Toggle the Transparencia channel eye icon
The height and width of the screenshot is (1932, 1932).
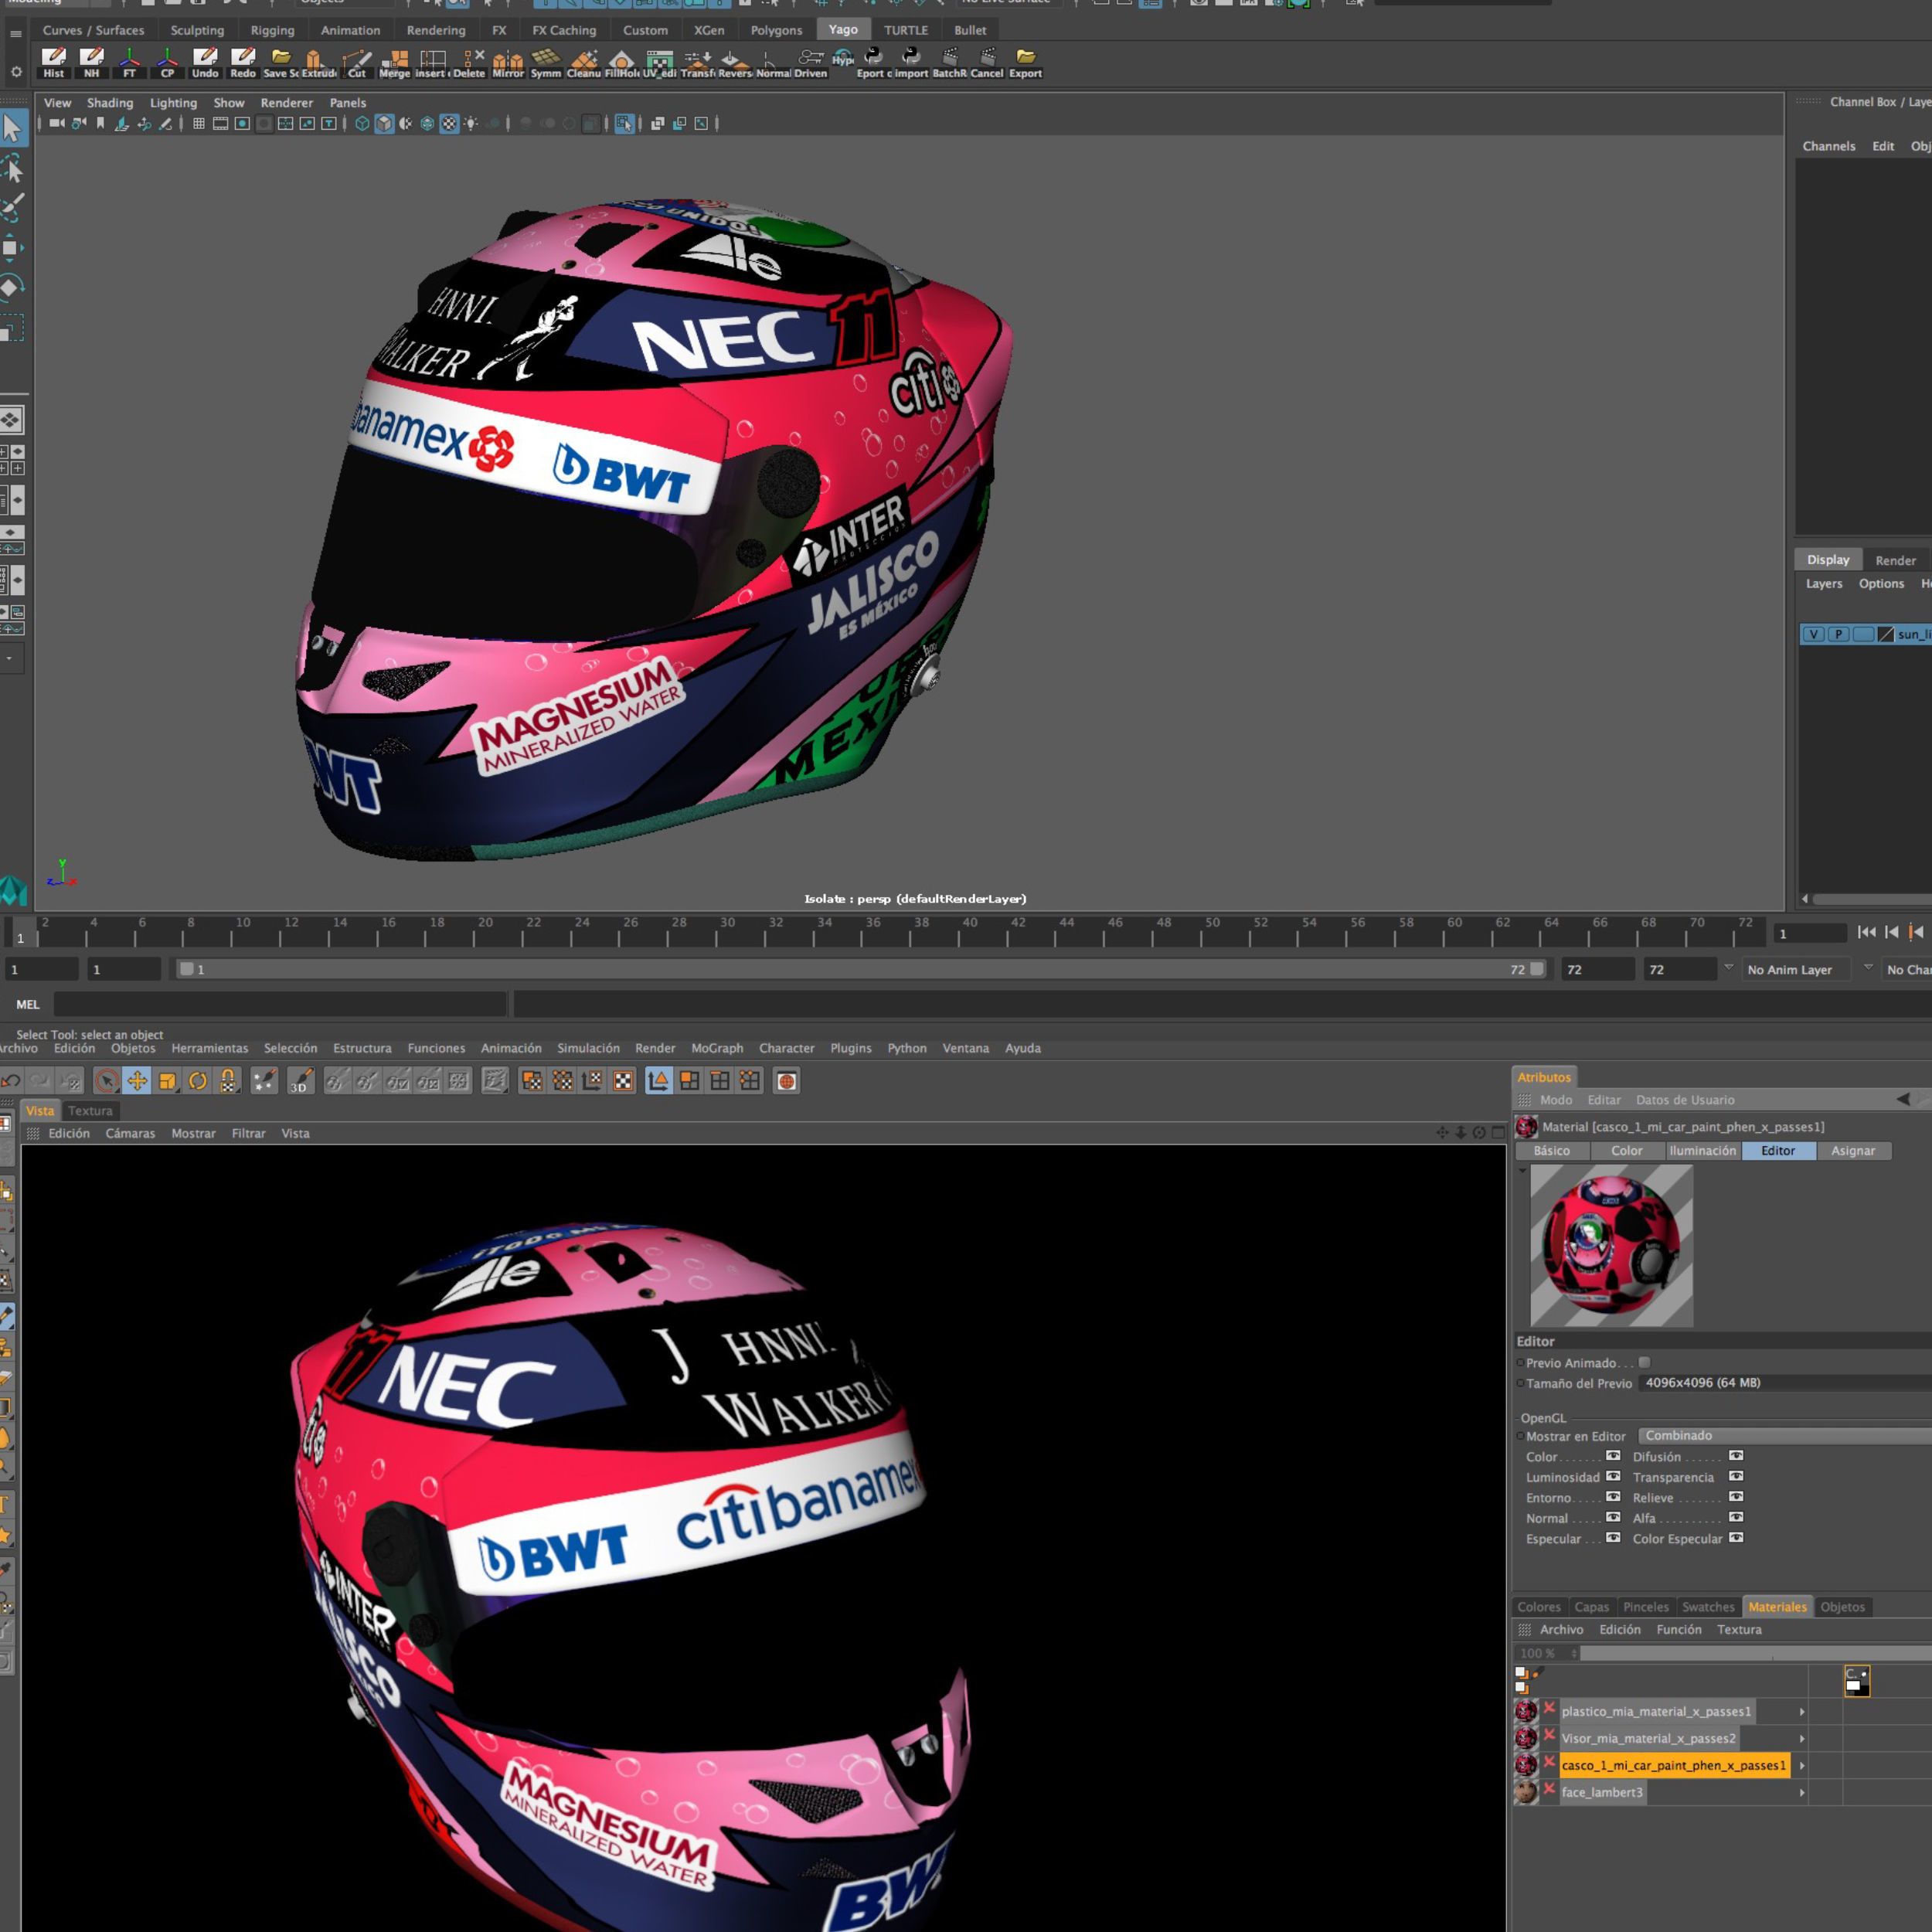point(1736,1476)
